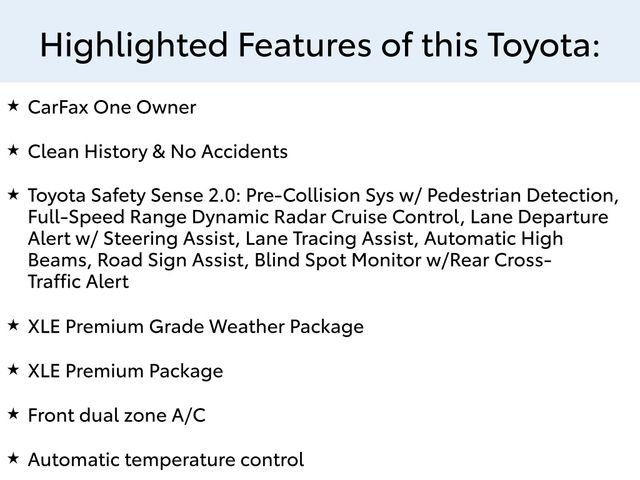This screenshot has width=640, height=480.
Task: Click the star bullet beside CarFax One Owner
Action: pyautogui.click(x=13, y=105)
